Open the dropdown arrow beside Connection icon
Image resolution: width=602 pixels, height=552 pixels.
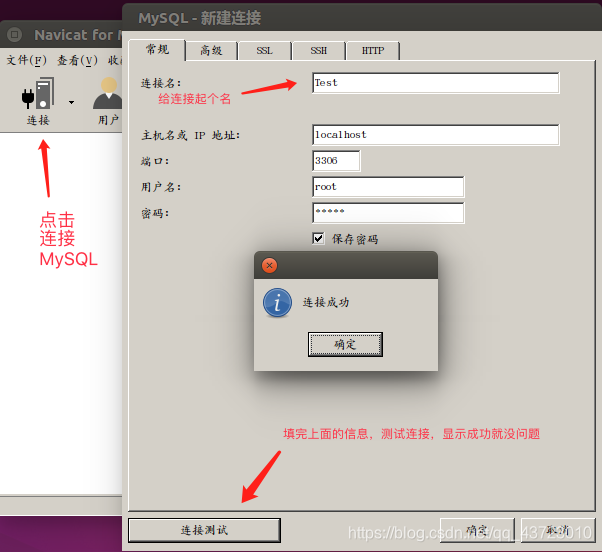(71, 102)
